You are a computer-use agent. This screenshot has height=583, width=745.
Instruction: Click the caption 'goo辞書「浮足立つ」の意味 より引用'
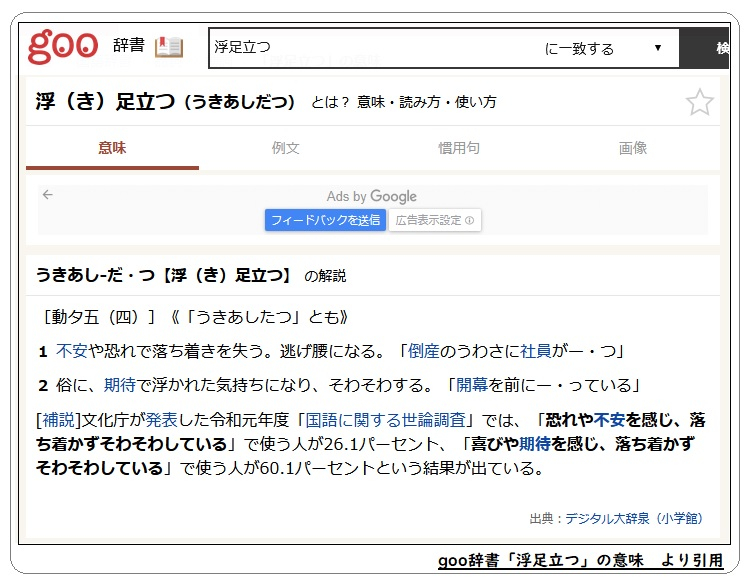tap(580, 560)
